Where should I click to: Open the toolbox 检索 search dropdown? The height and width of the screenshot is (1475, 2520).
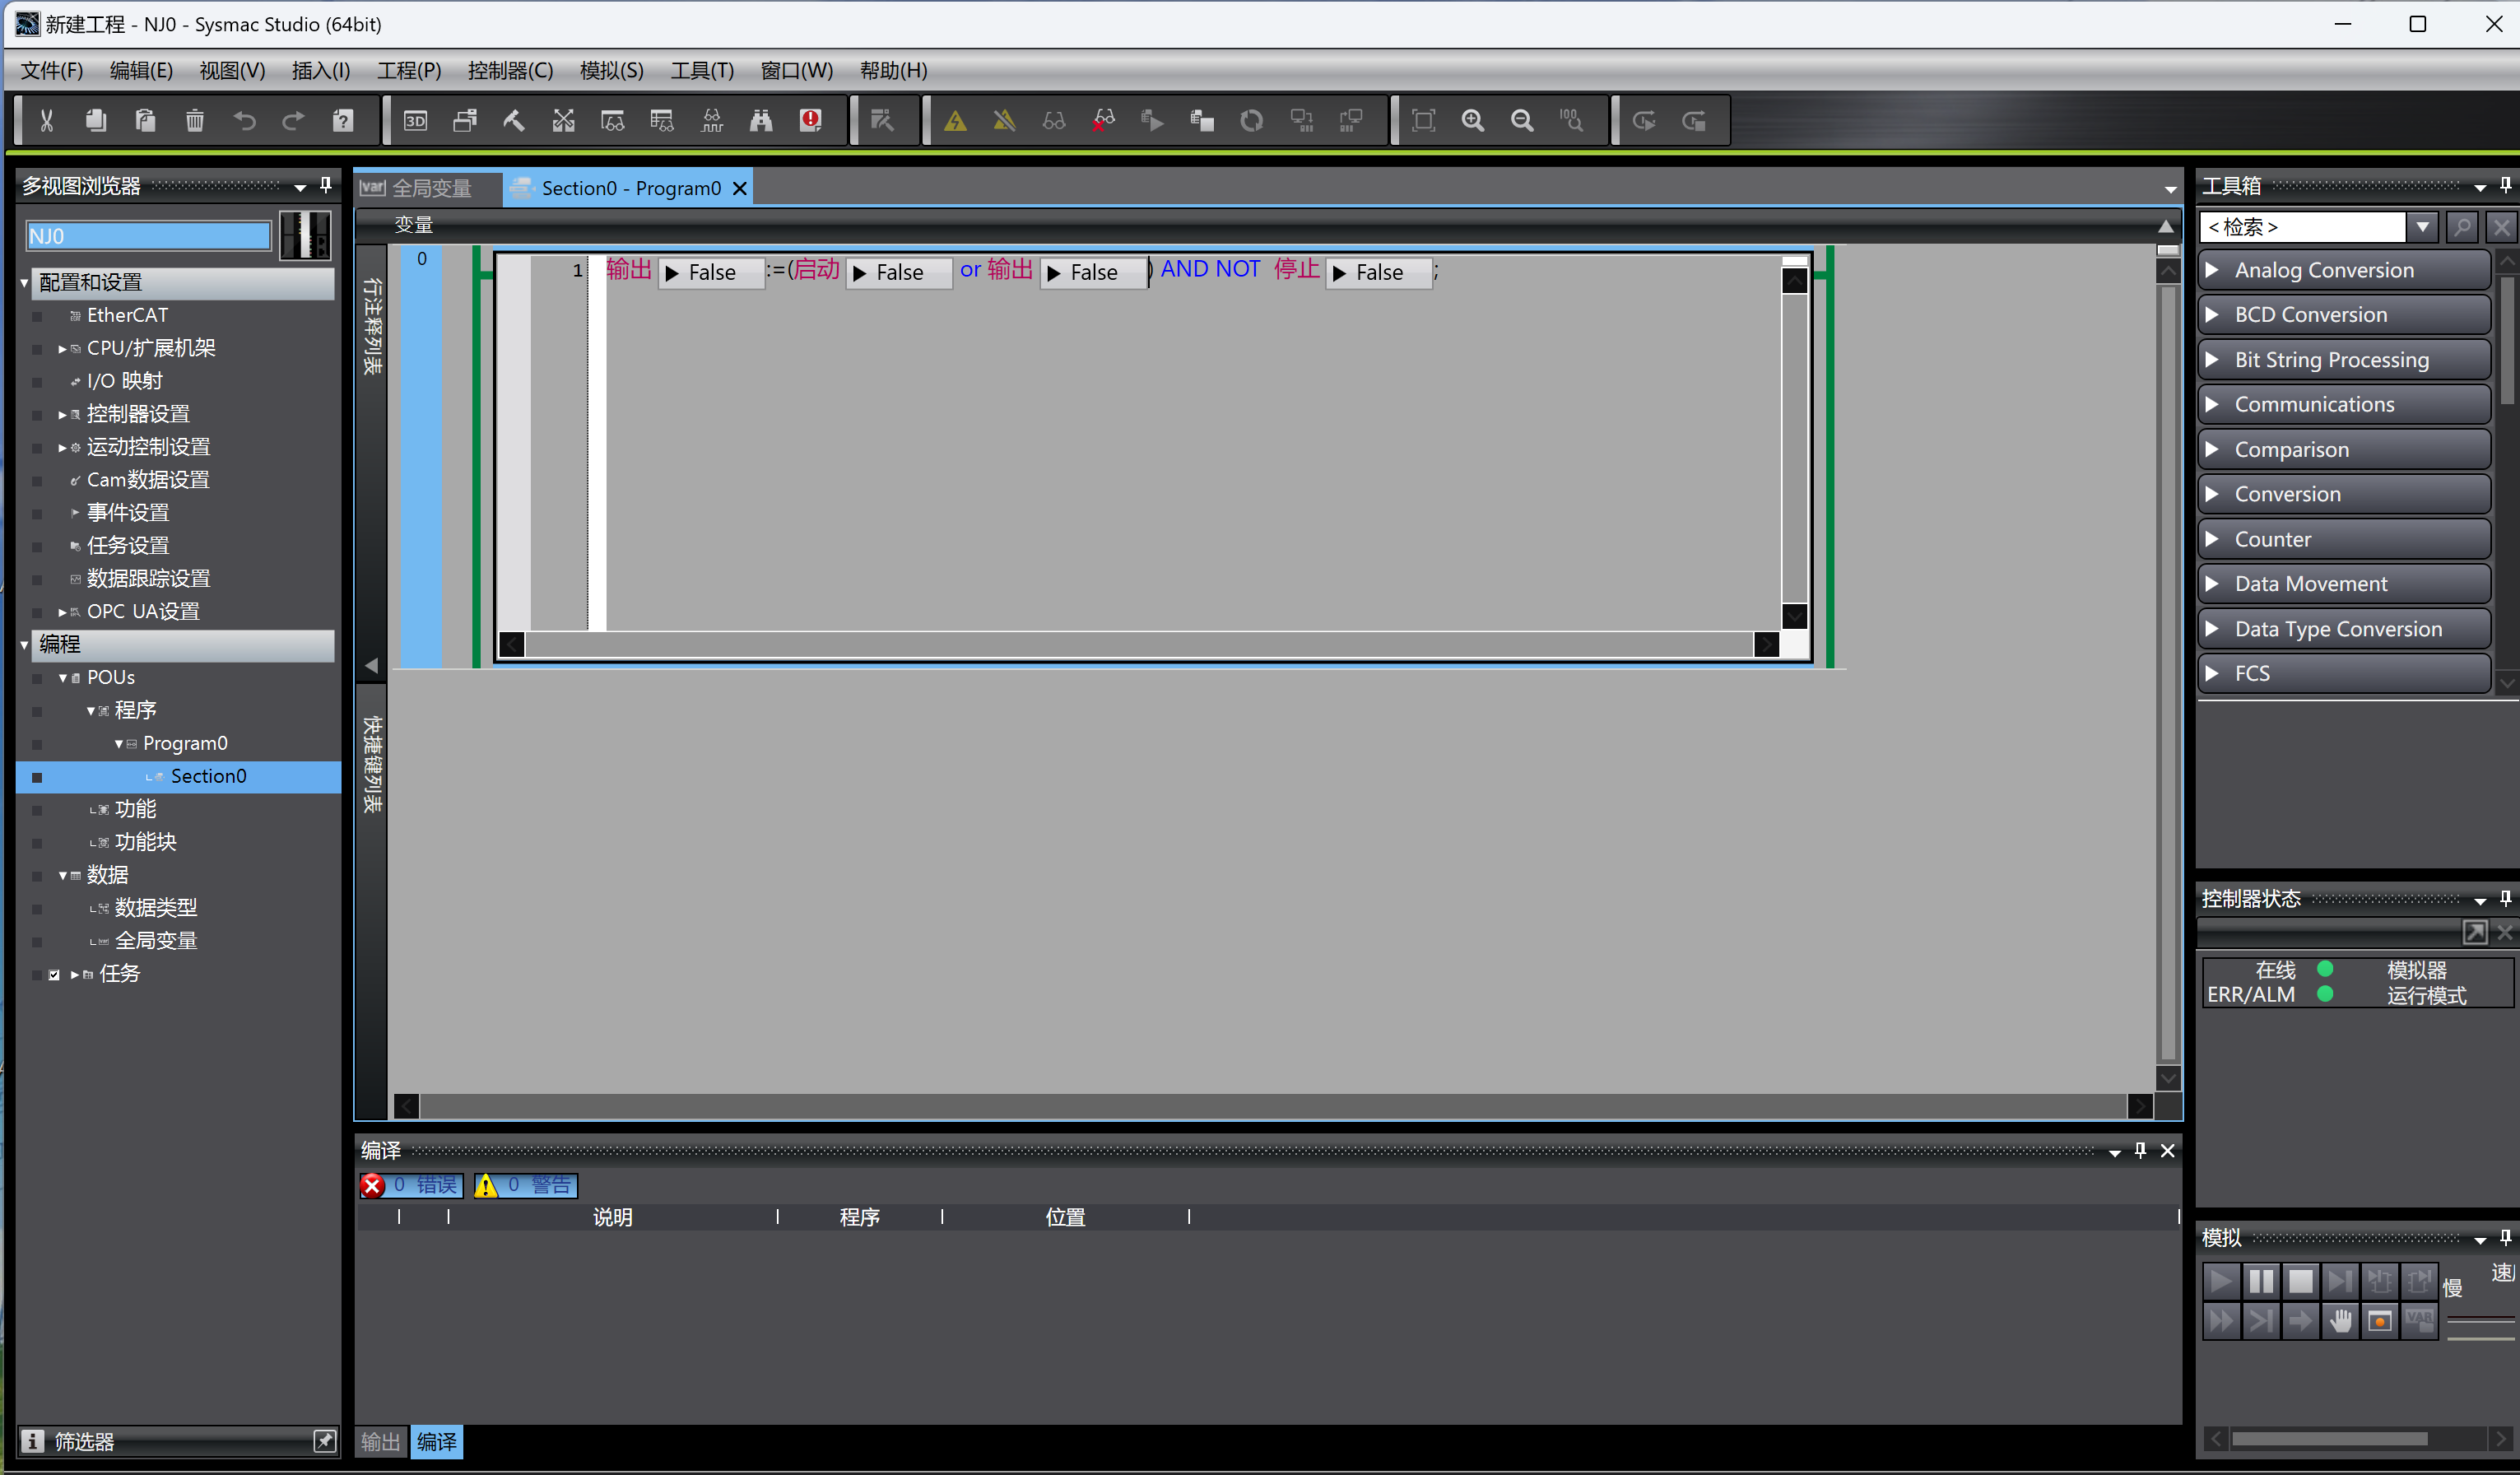(x=2422, y=227)
